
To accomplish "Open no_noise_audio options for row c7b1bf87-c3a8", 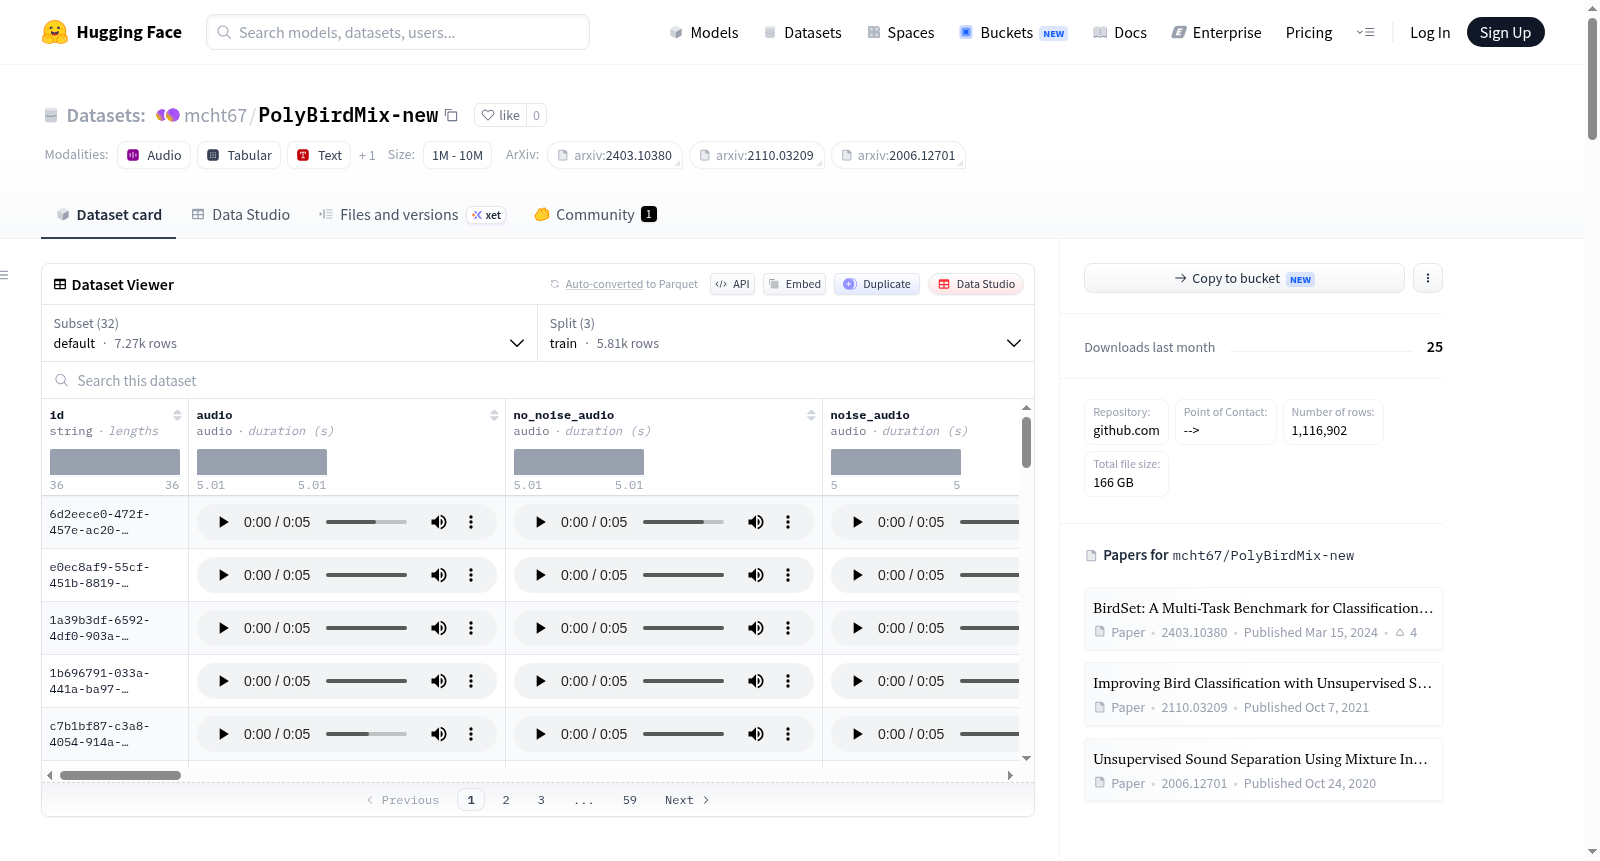I will [x=788, y=734].
